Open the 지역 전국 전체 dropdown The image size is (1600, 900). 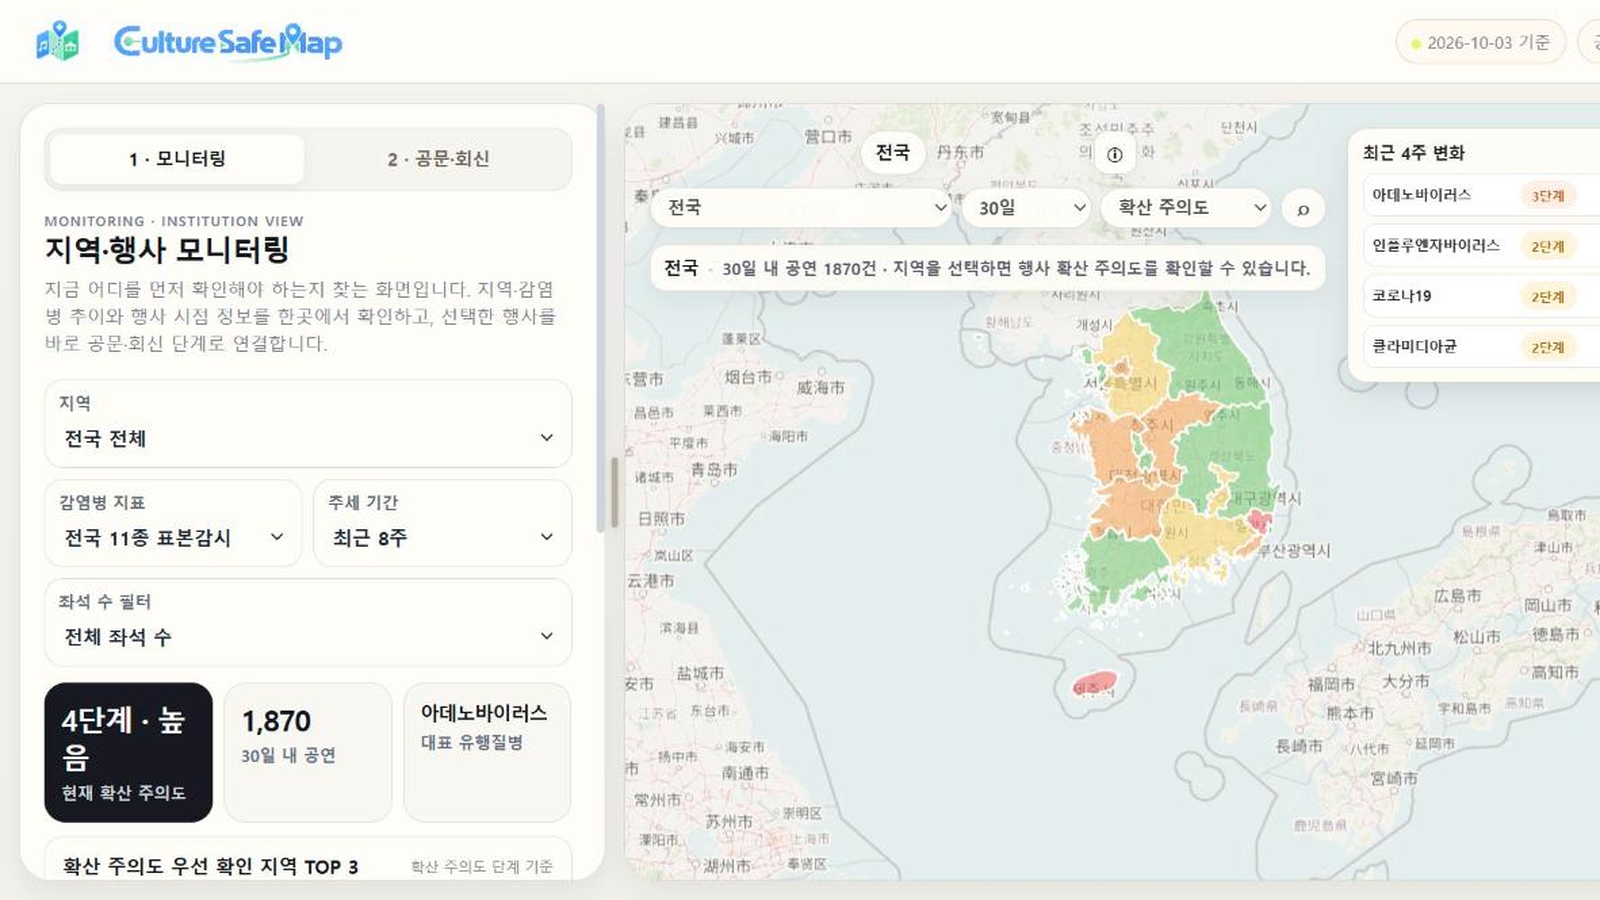tap(308, 423)
